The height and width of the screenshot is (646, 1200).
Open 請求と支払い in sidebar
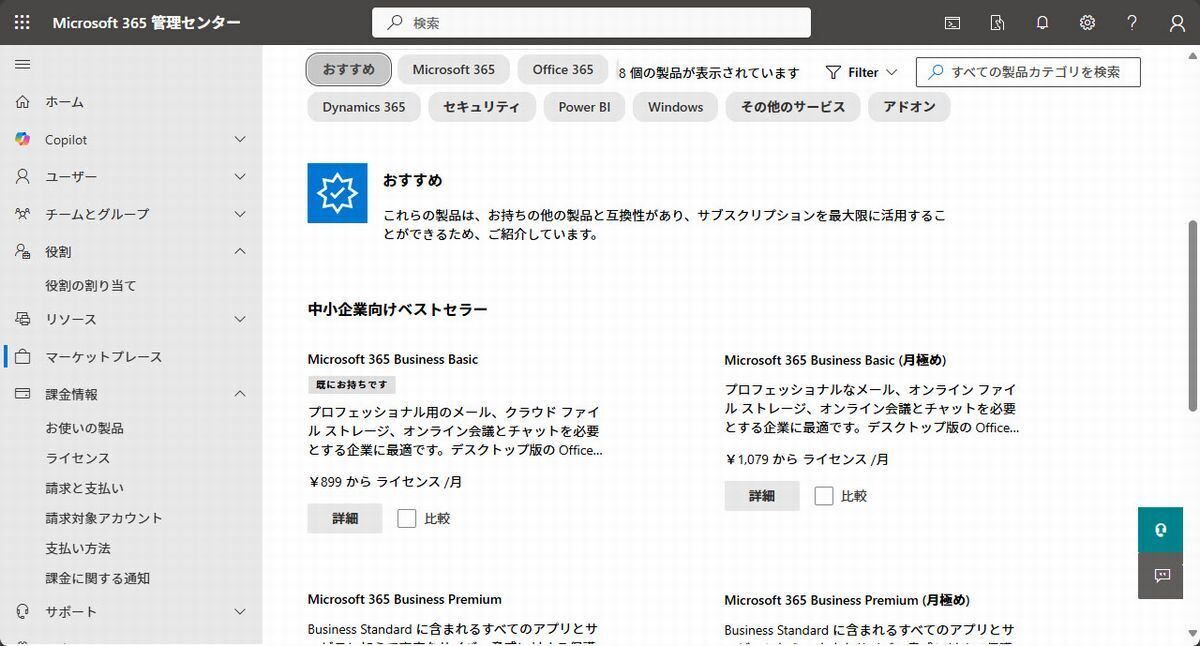point(85,488)
